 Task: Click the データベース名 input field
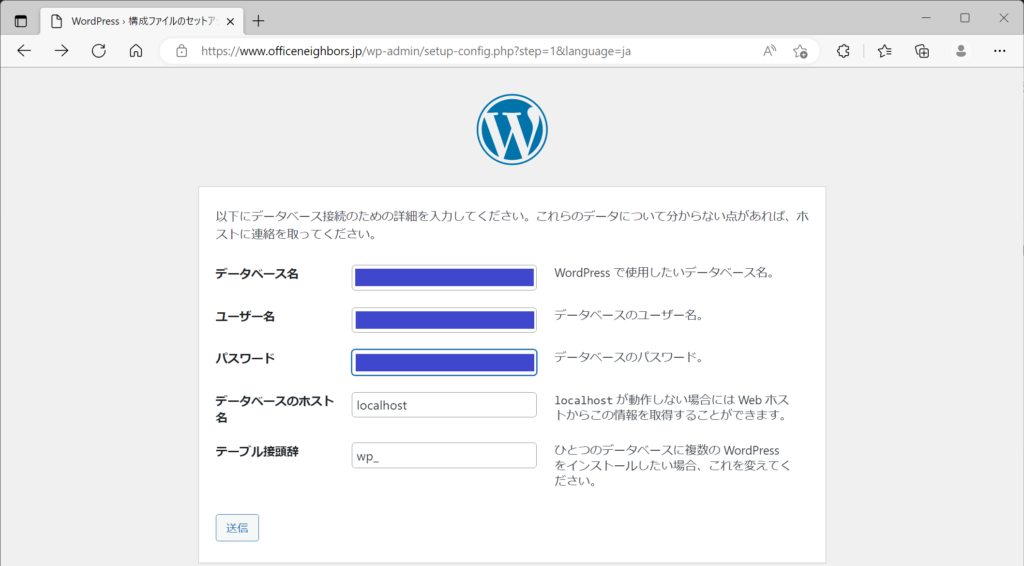tap(444, 277)
